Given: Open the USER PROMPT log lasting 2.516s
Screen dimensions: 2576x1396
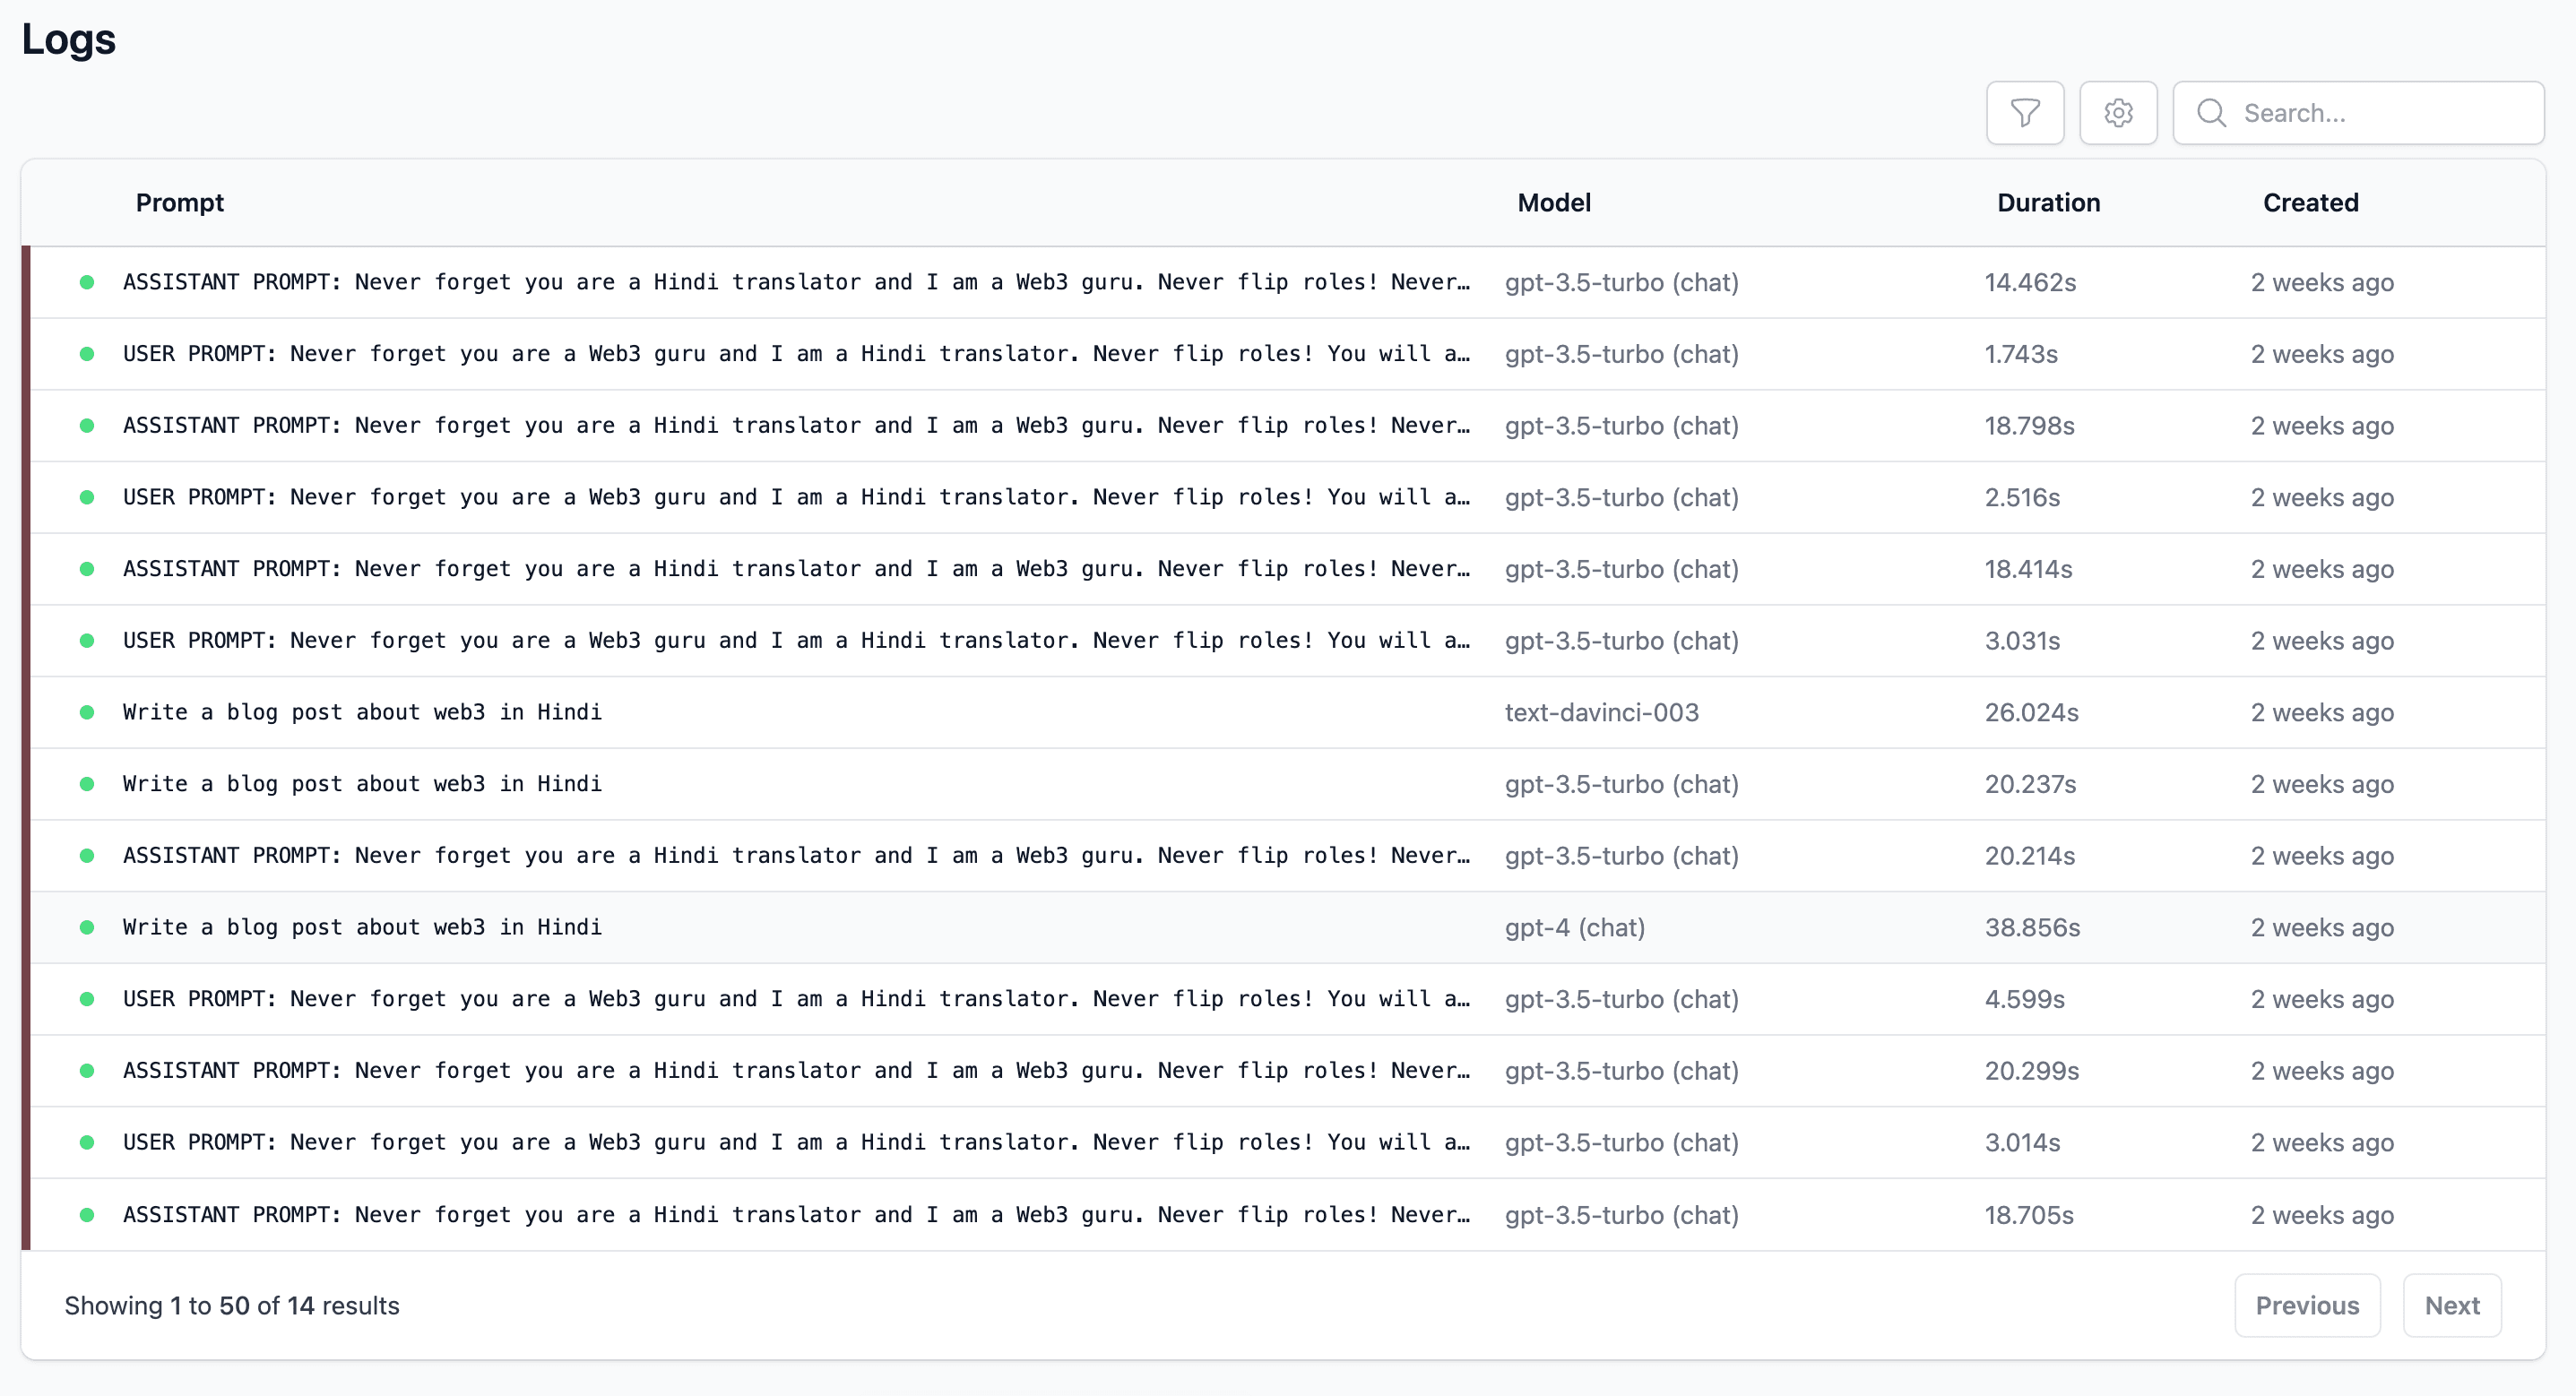Looking at the screenshot, I should click(x=1288, y=497).
